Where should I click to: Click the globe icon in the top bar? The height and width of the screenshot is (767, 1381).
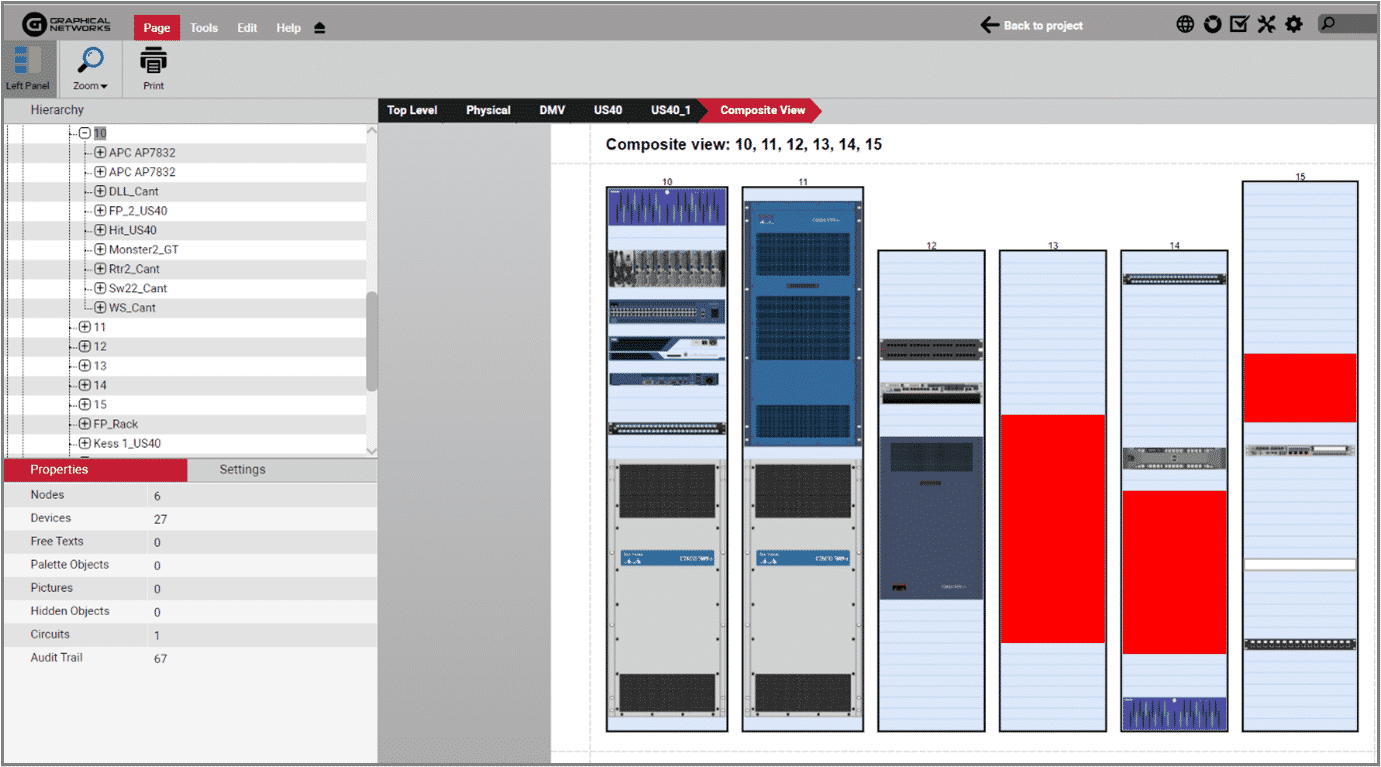[1184, 23]
